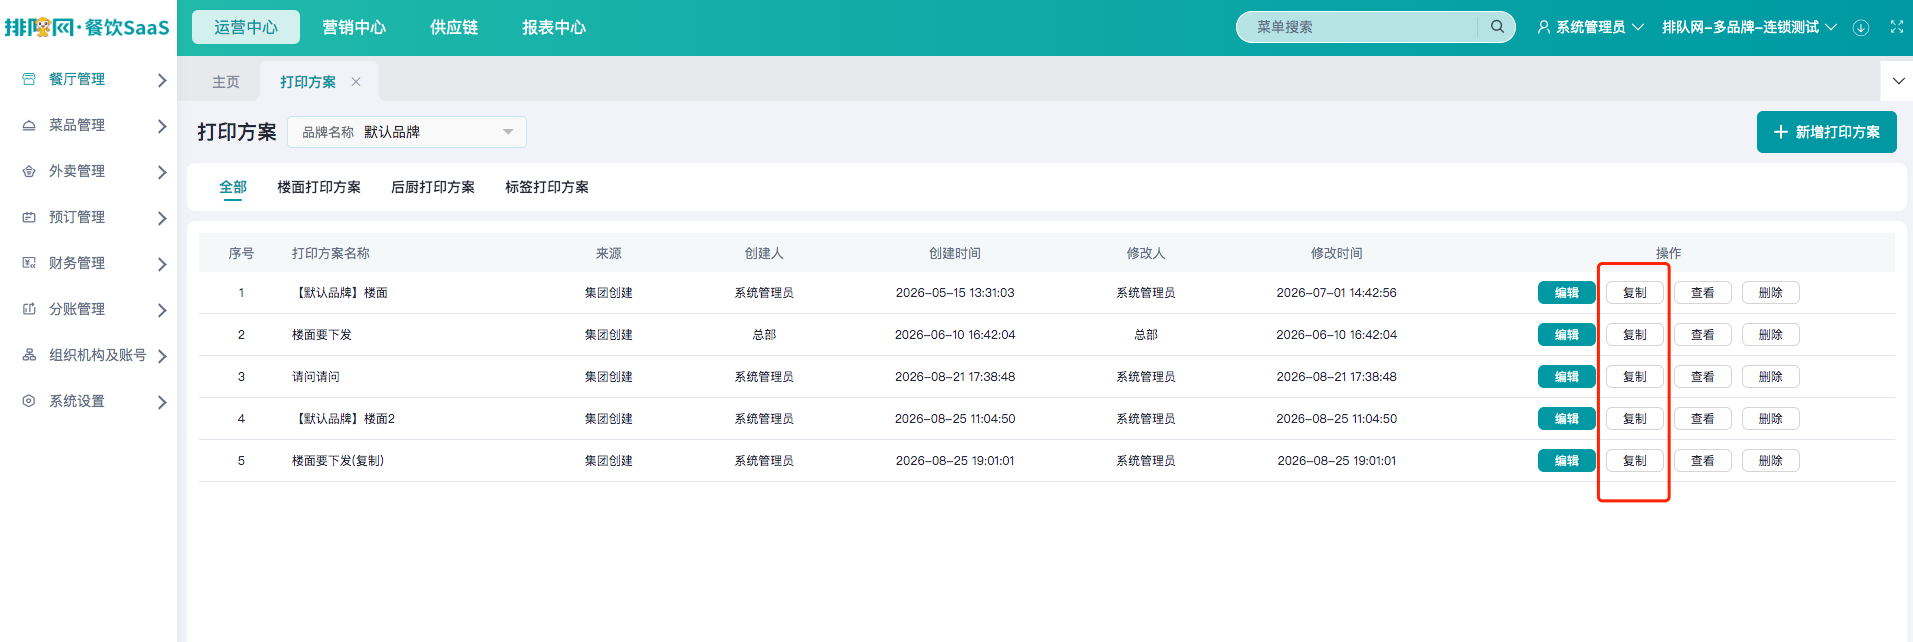
Task: Click the 排队网 餐饮SaaS logo
Action: coord(87,27)
